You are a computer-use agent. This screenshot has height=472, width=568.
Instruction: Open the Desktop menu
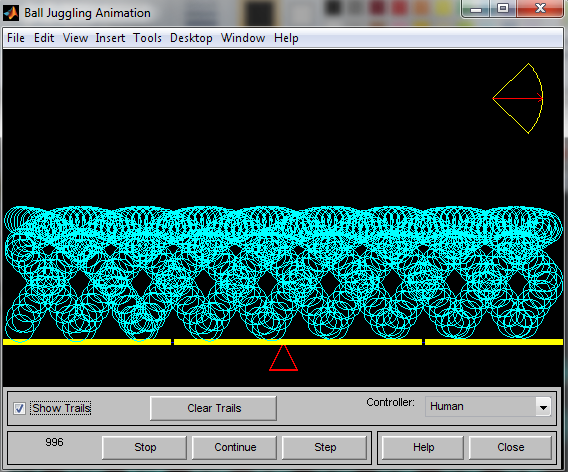coord(191,38)
